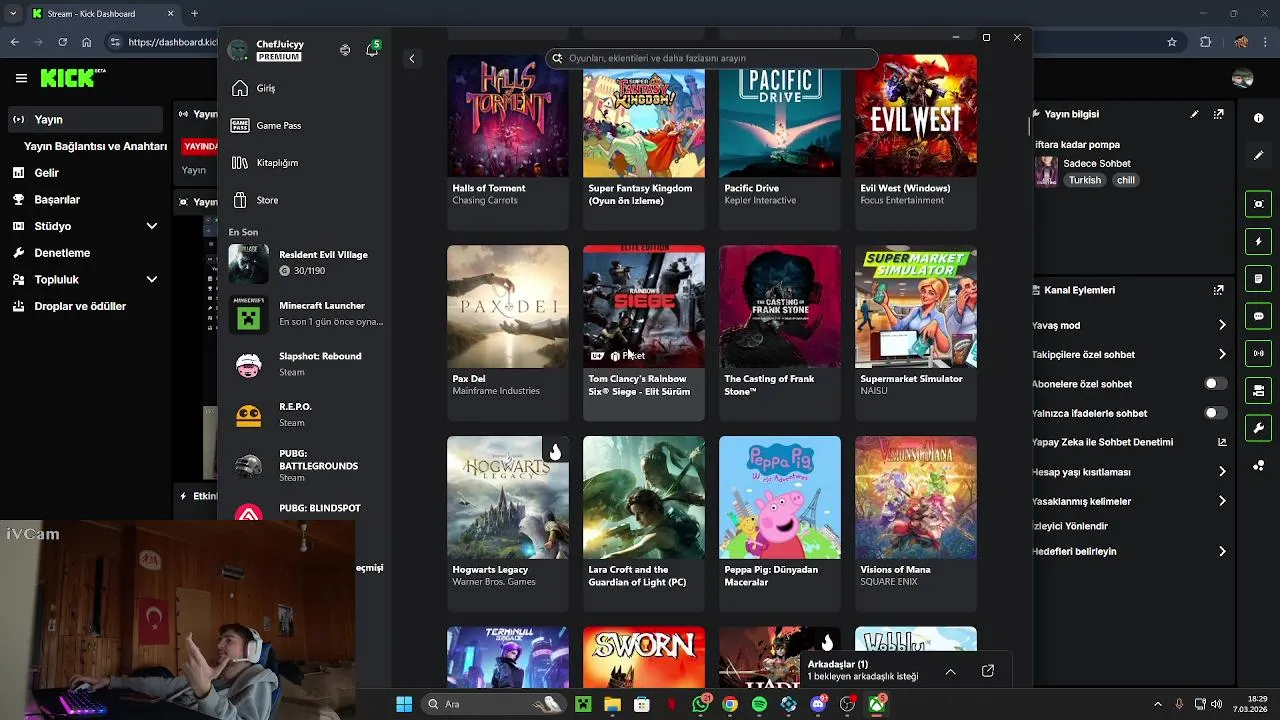Open Hogwarts Legacy game tile

click(508, 523)
